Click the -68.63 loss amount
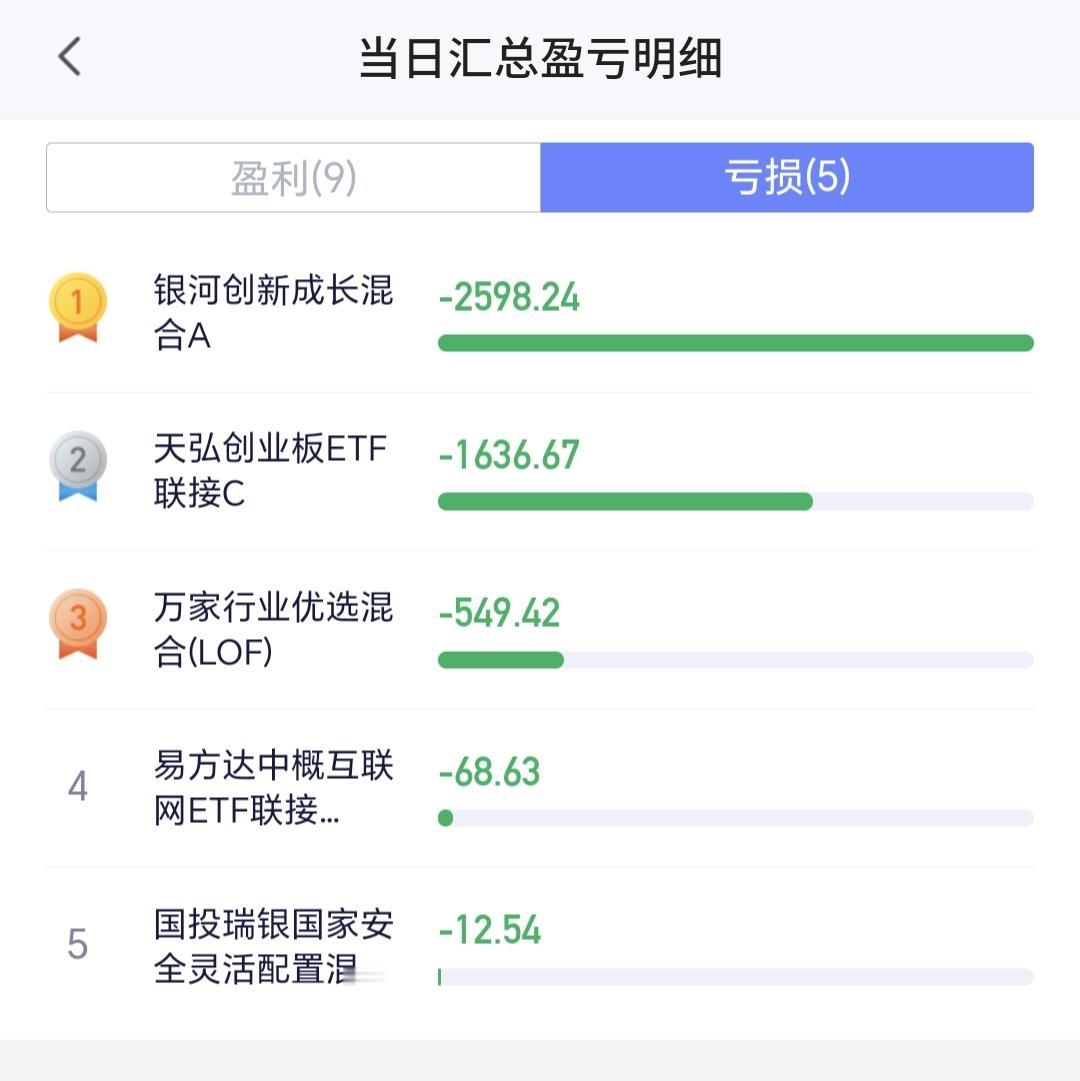The width and height of the screenshot is (1080, 1081). click(489, 772)
